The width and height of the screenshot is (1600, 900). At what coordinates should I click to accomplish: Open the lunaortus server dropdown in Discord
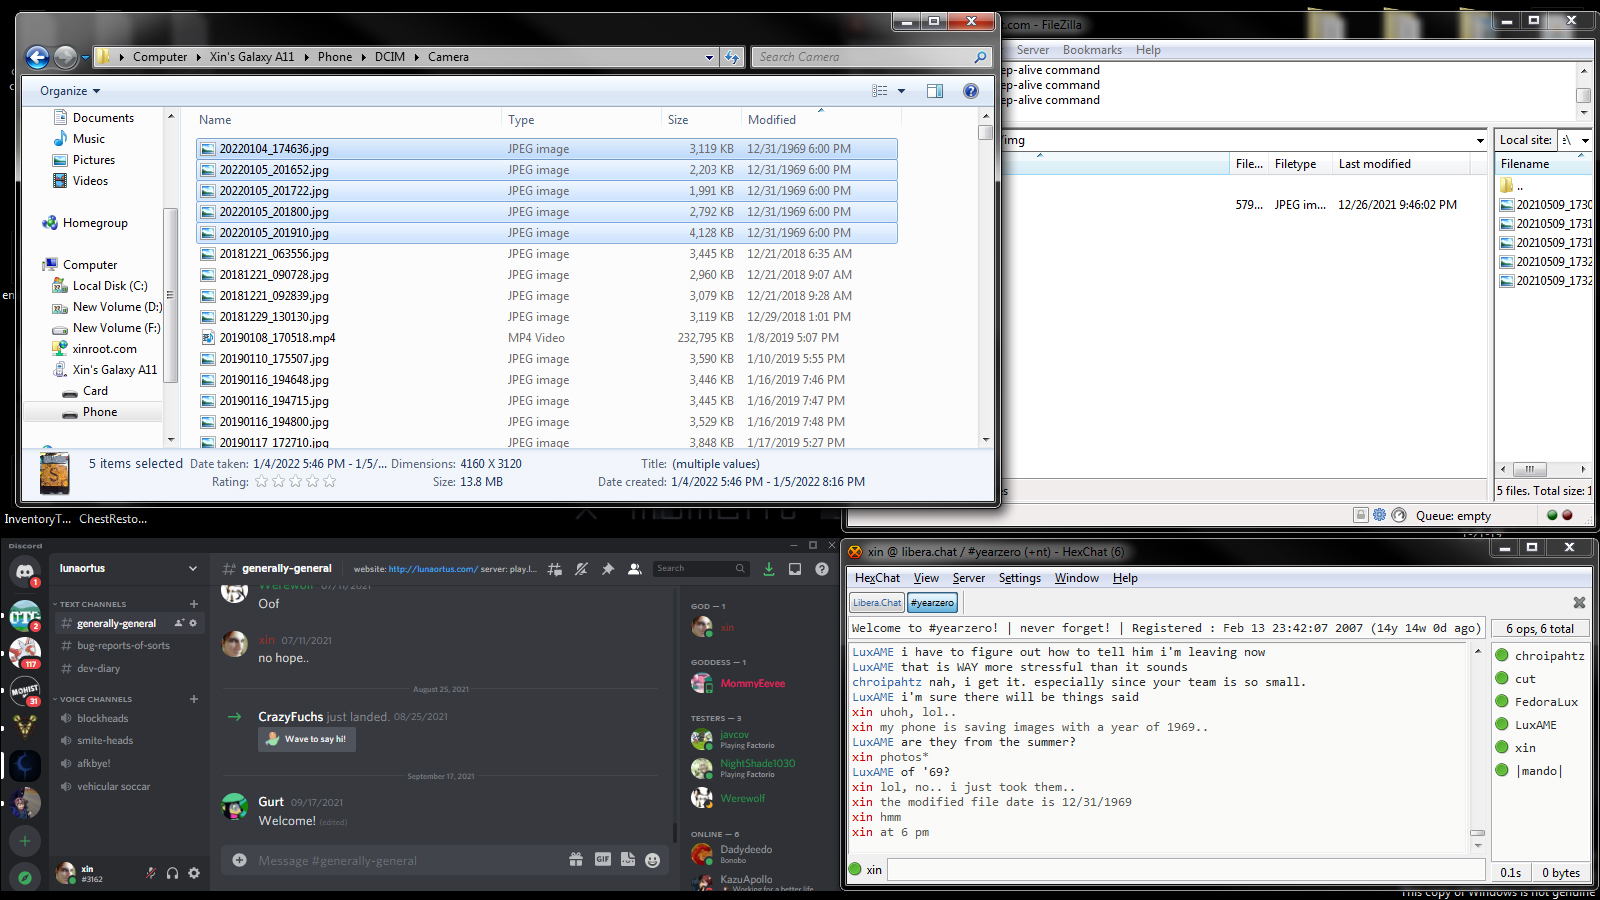(x=193, y=568)
